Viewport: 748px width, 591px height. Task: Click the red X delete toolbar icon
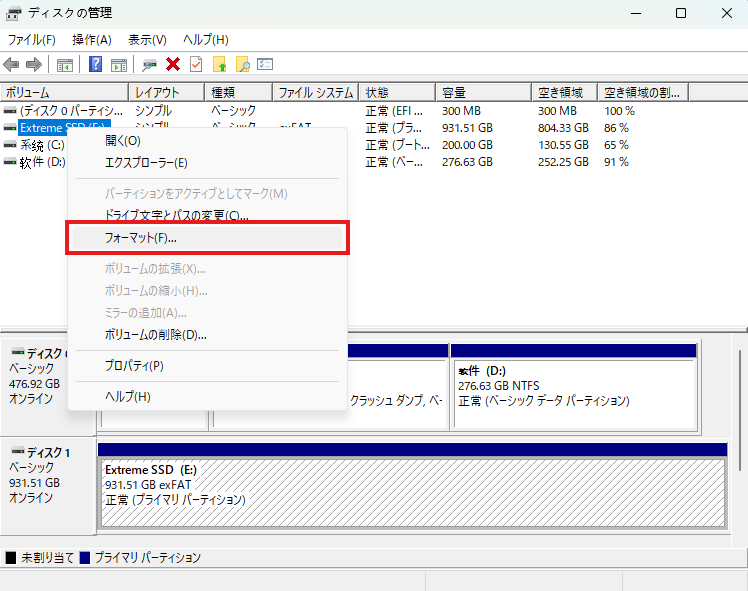click(x=173, y=65)
